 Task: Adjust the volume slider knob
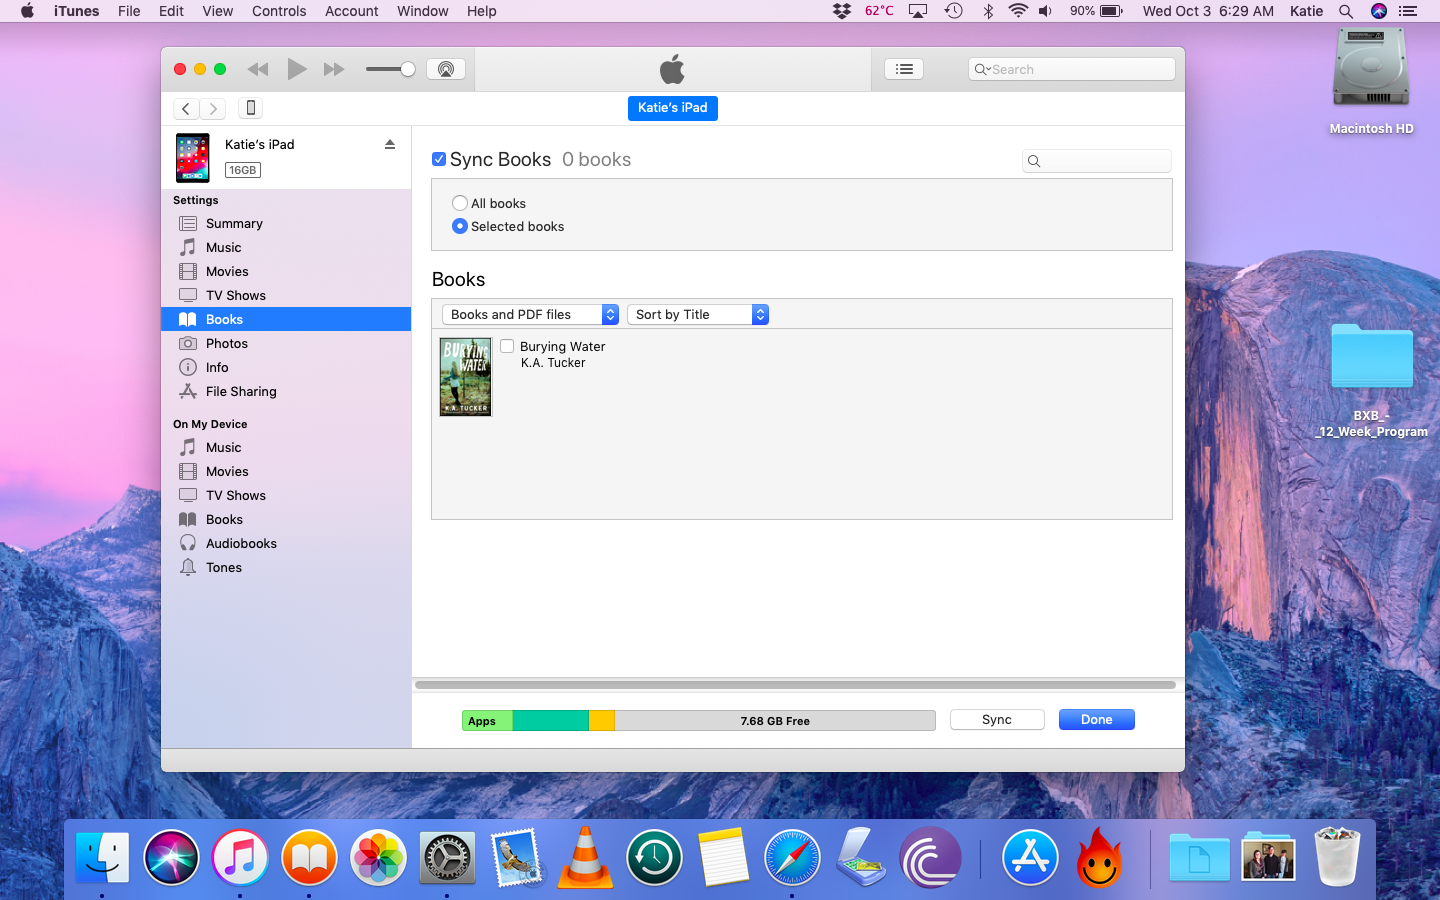click(x=408, y=69)
